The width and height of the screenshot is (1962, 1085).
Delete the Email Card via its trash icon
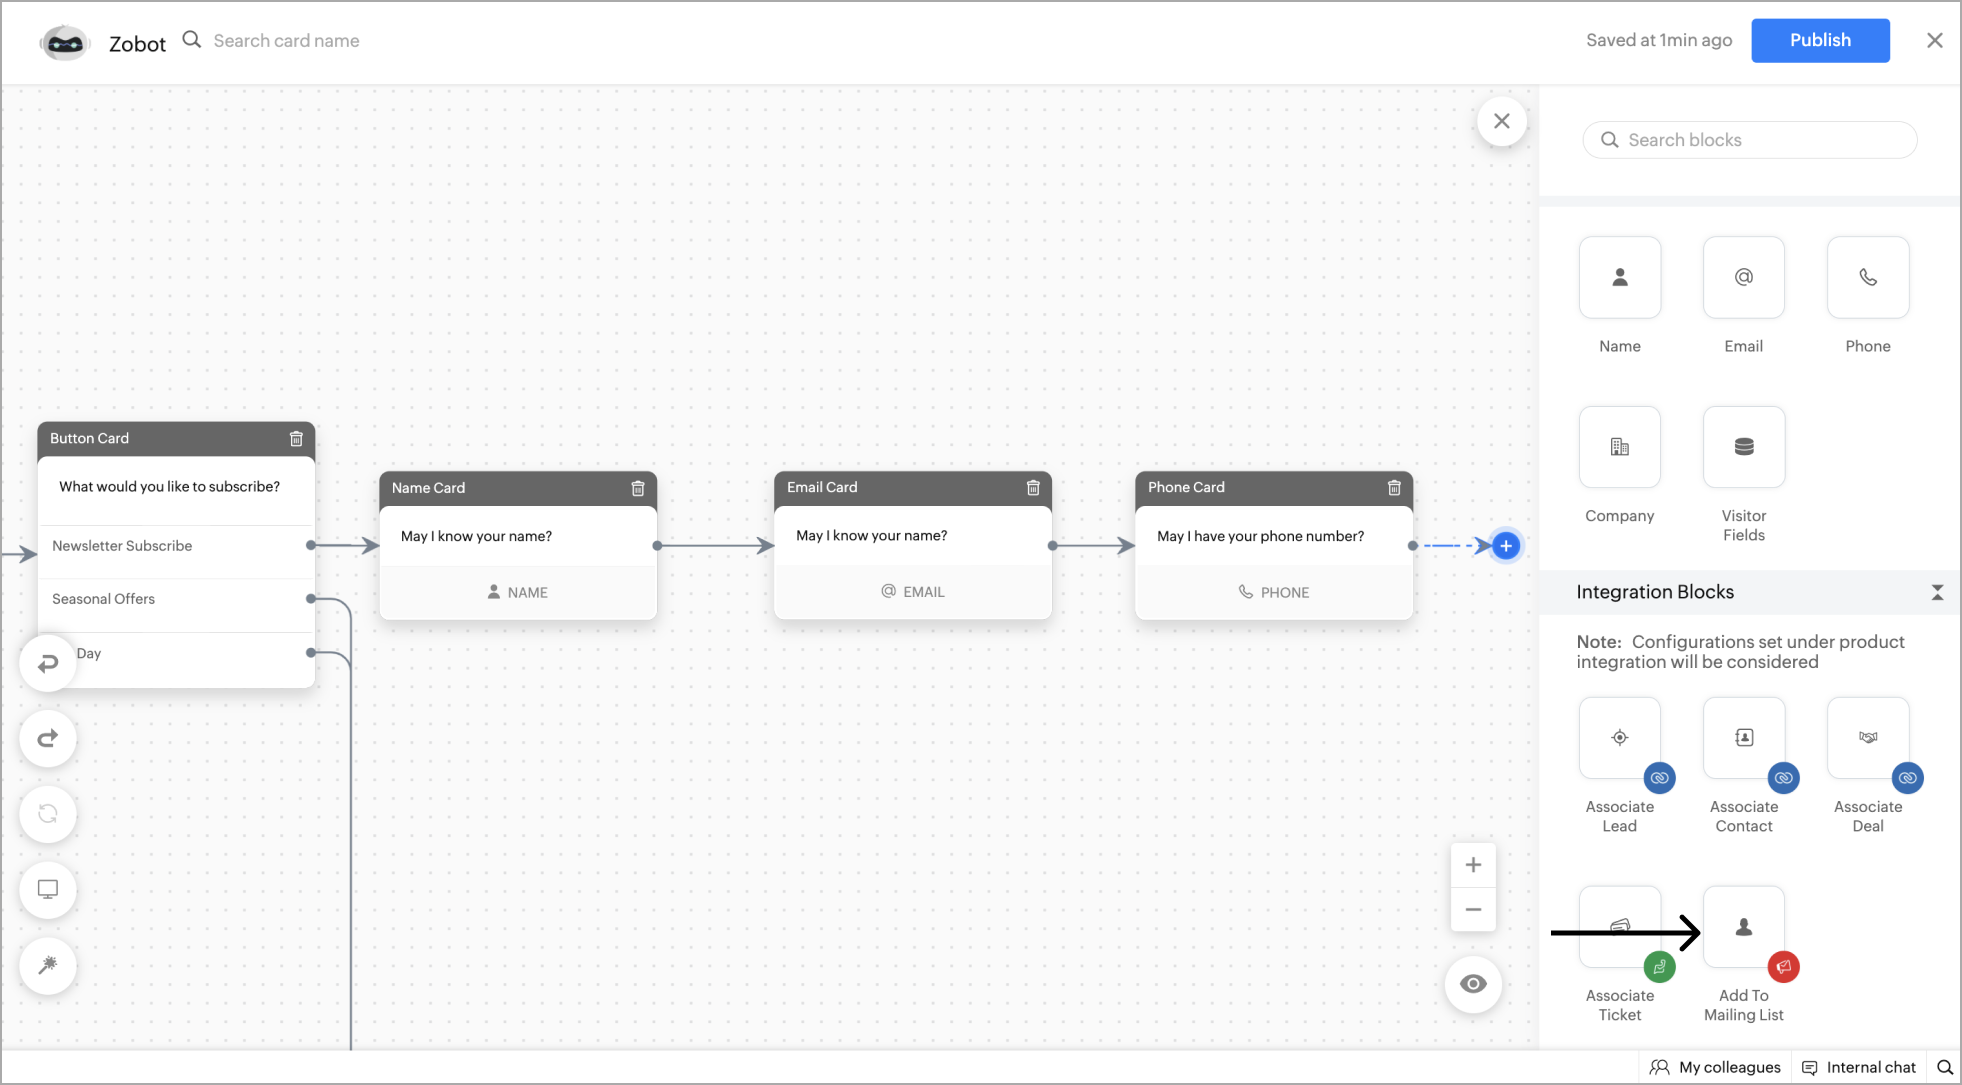click(x=1033, y=488)
